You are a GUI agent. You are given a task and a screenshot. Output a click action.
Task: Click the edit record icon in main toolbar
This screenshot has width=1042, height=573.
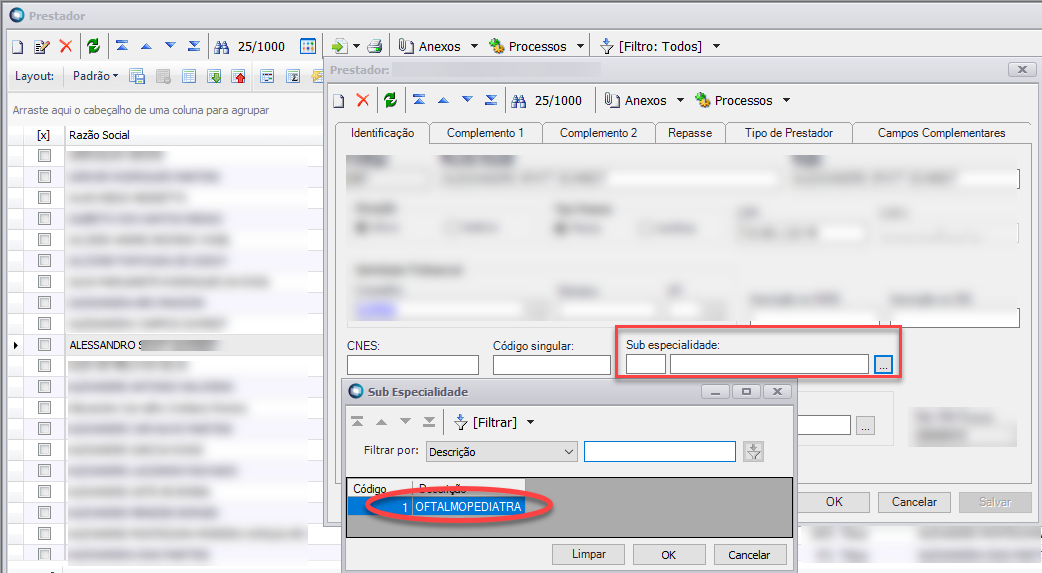click(x=42, y=47)
